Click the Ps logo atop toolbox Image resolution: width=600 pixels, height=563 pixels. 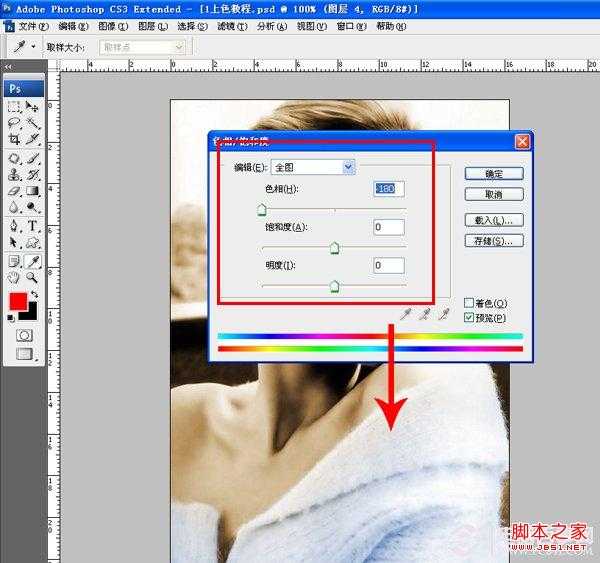point(24,88)
